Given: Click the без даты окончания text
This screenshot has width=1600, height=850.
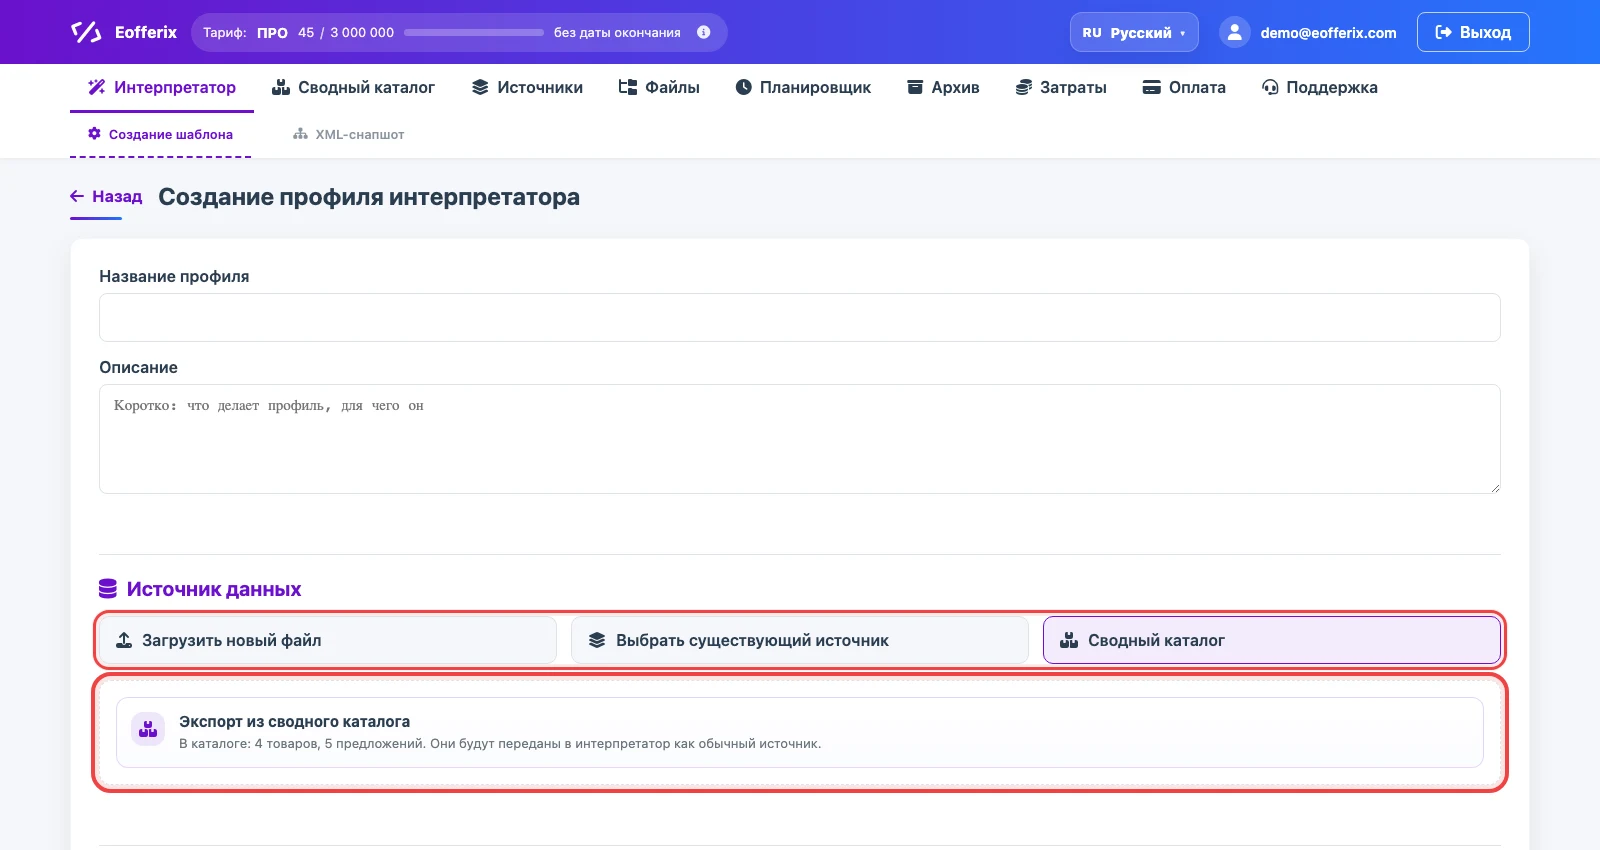Looking at the screenshot, I should (617, 33).
